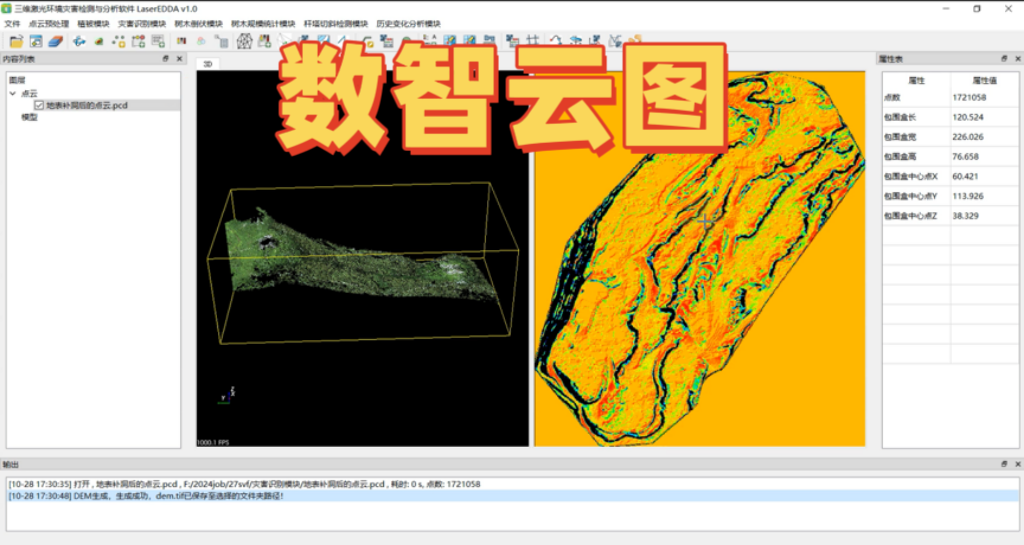Select the 包围盒长 property cell
1024x545 pixels.
(x=916, y=117)
